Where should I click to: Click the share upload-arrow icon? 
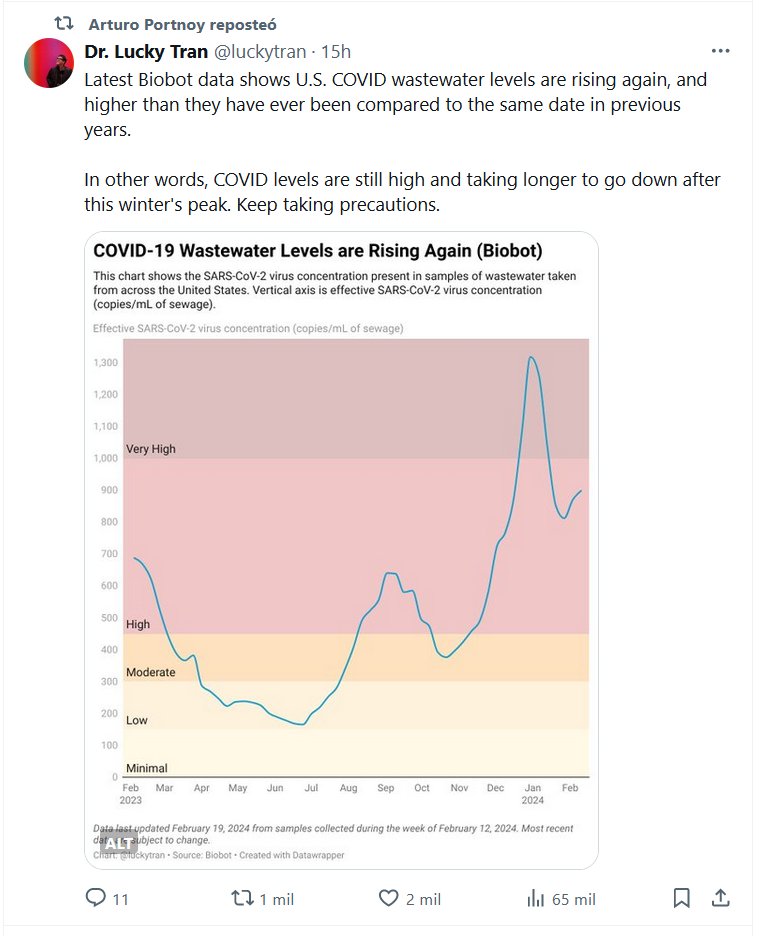click(x=720, y=898)
